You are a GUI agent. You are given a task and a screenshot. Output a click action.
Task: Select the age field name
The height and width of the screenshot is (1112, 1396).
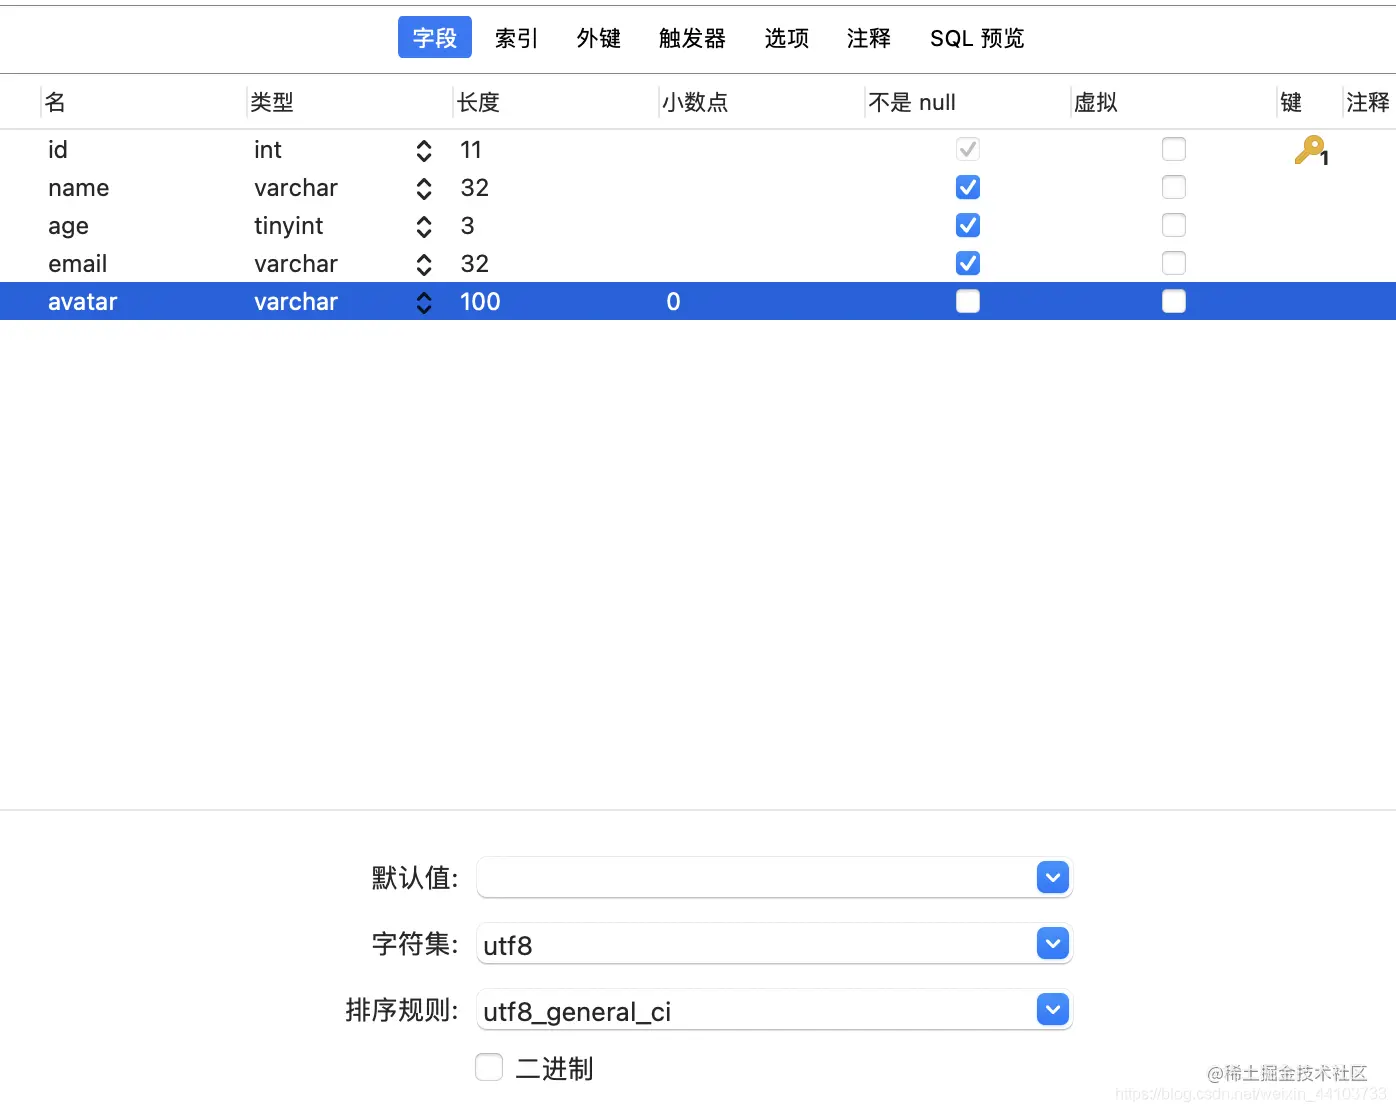pyautogui.click(x=68, y=226)
